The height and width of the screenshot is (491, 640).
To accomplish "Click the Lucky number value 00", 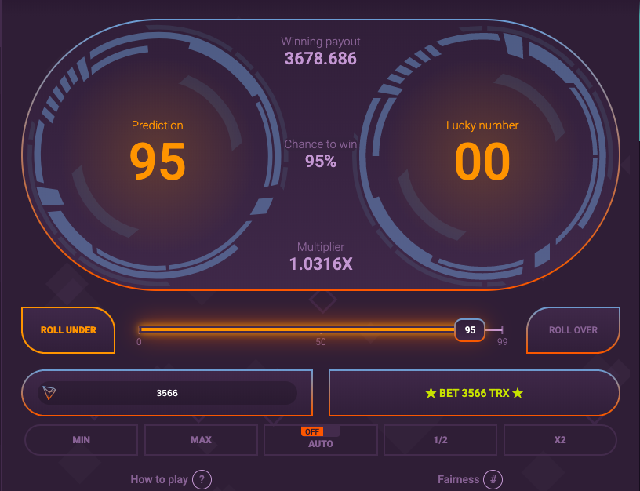I will 482,161.
